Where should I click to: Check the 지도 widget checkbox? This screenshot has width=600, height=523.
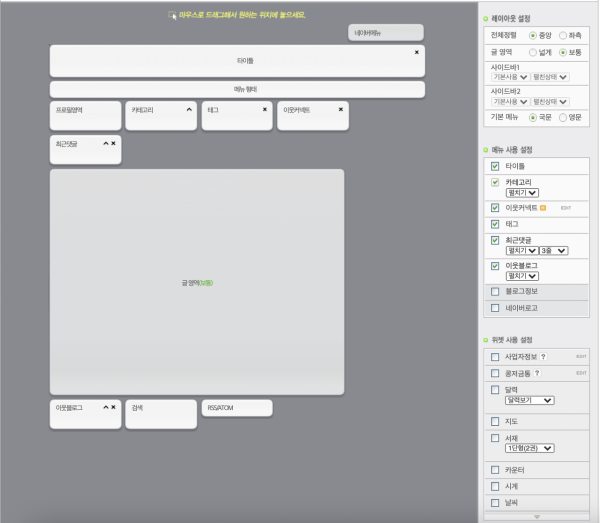495,421
